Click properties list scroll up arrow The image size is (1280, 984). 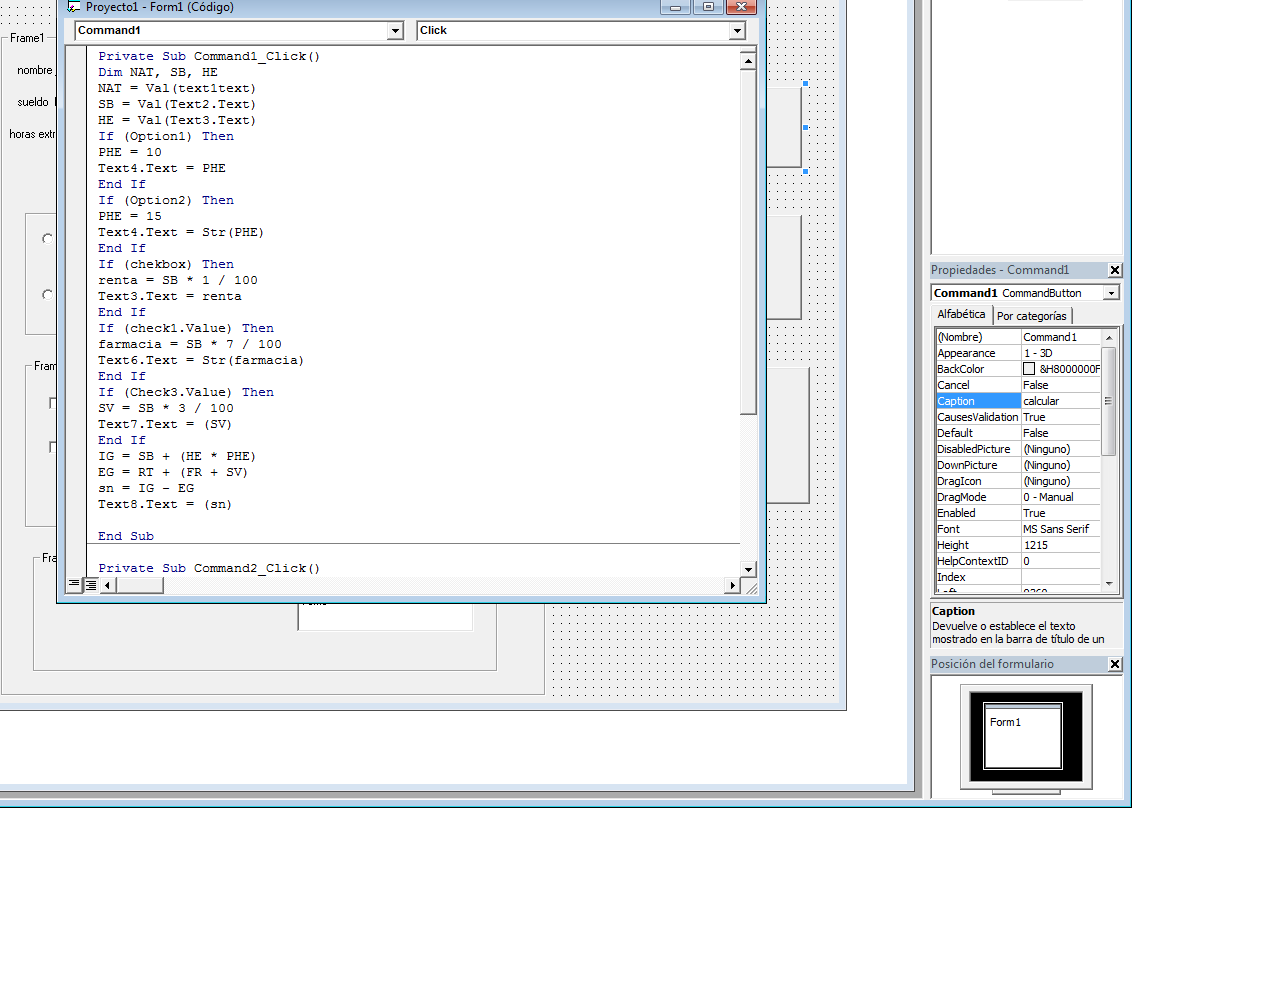tap(1108, 338)
